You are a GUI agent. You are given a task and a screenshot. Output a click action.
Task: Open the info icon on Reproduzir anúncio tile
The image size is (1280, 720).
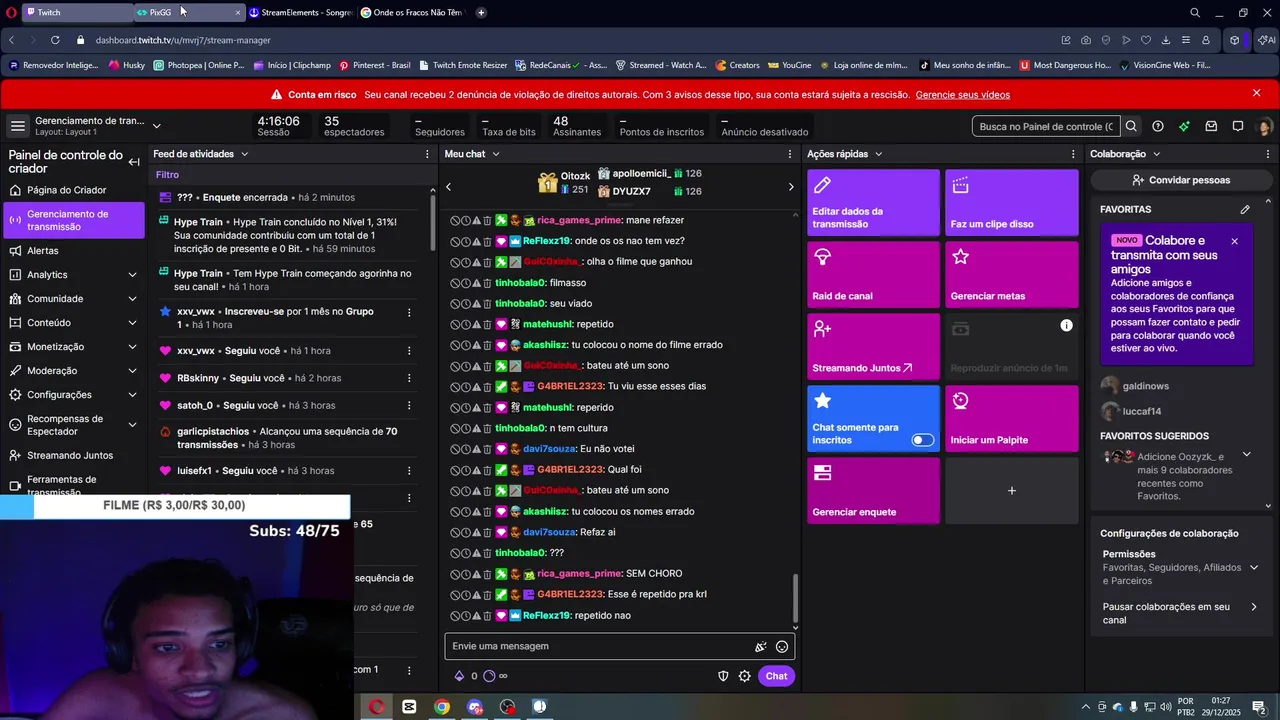coord(1066,326)
